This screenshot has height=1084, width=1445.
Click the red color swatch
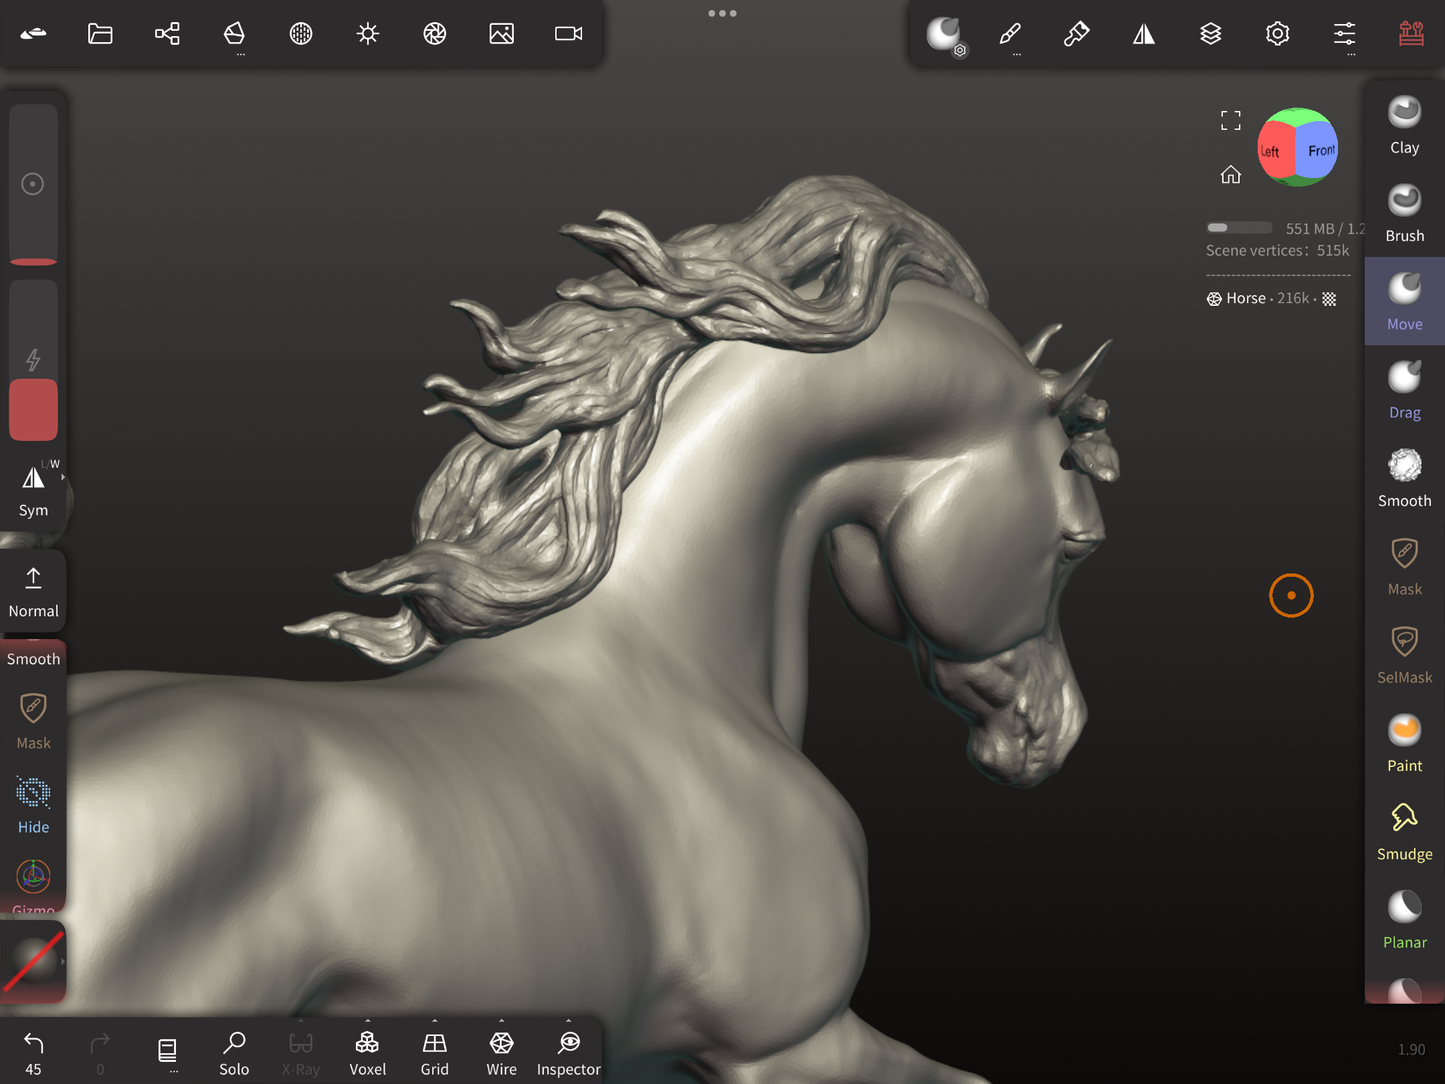pos(33,410)
